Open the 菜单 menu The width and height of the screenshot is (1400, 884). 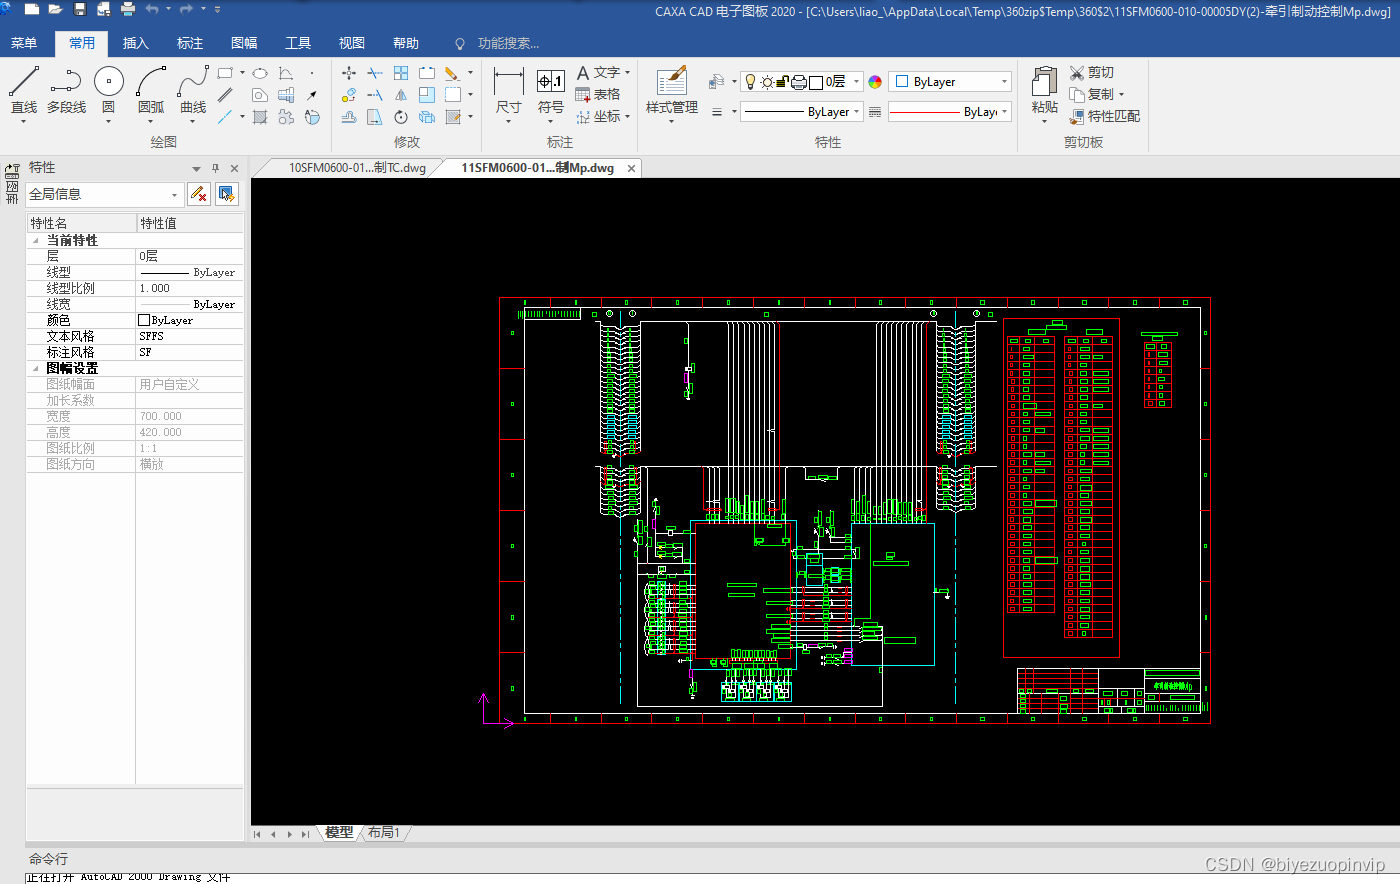(24, 43)
